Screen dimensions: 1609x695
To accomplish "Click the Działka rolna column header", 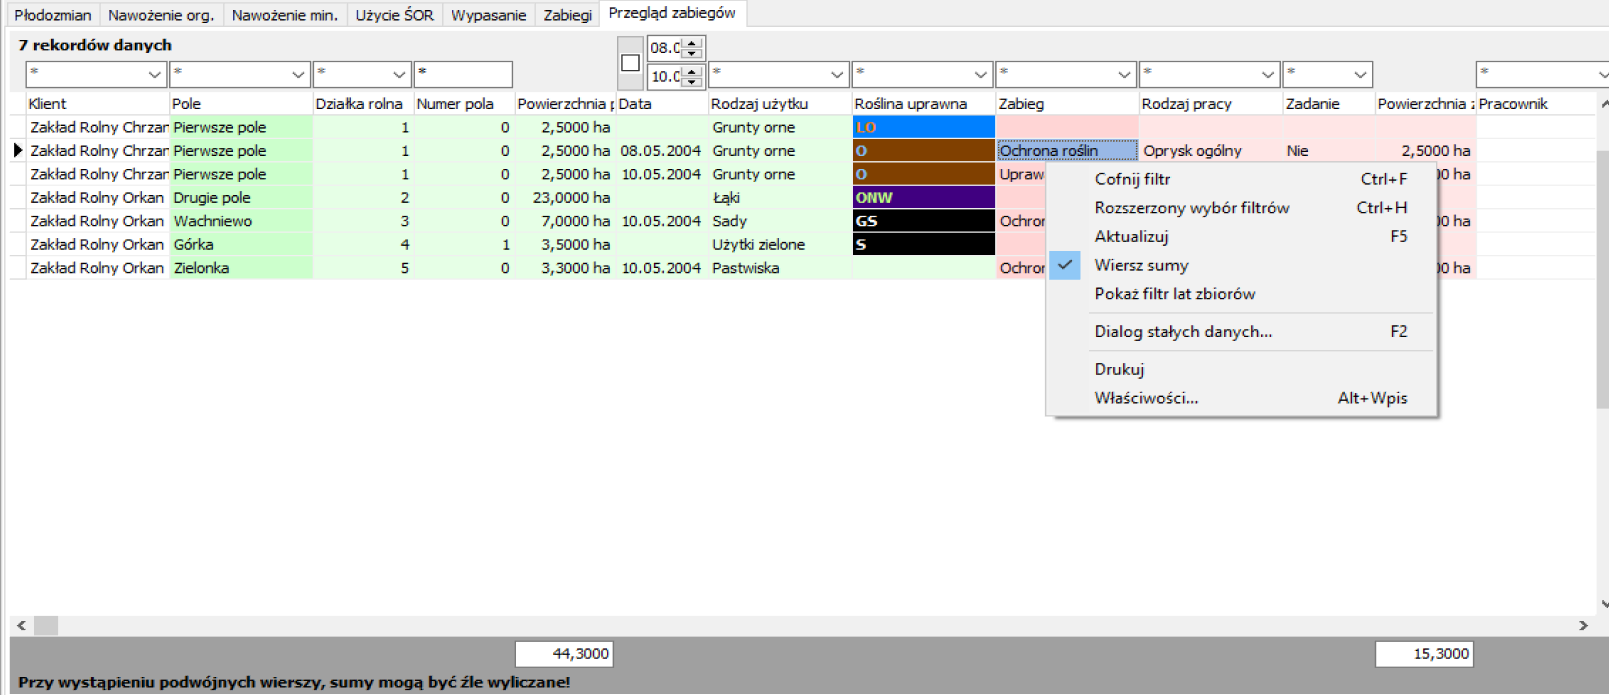I will [363, 104].
